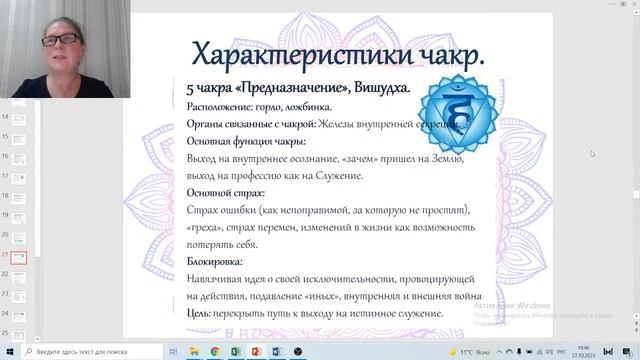This screenshot has height=360, width=640.
Task: Open Google Chrome from the taskbar
Action: click(215, 351)
